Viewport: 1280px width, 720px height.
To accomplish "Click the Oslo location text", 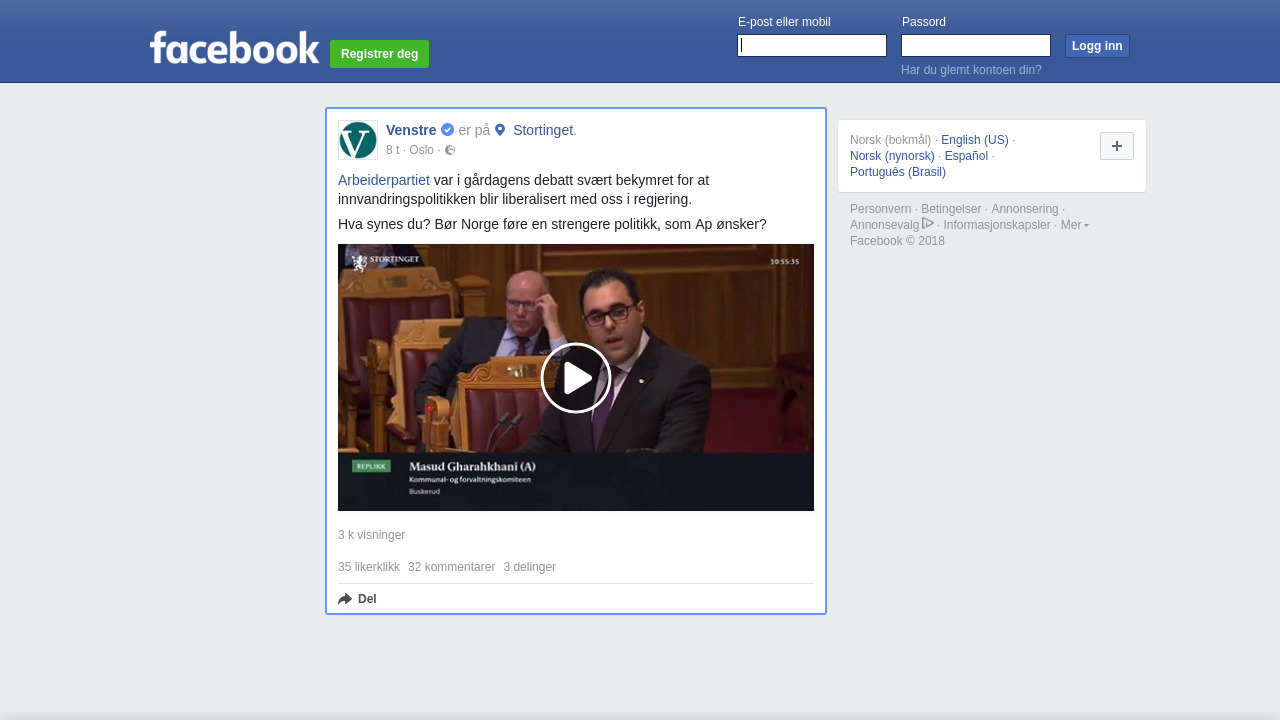I will (421, 150).
